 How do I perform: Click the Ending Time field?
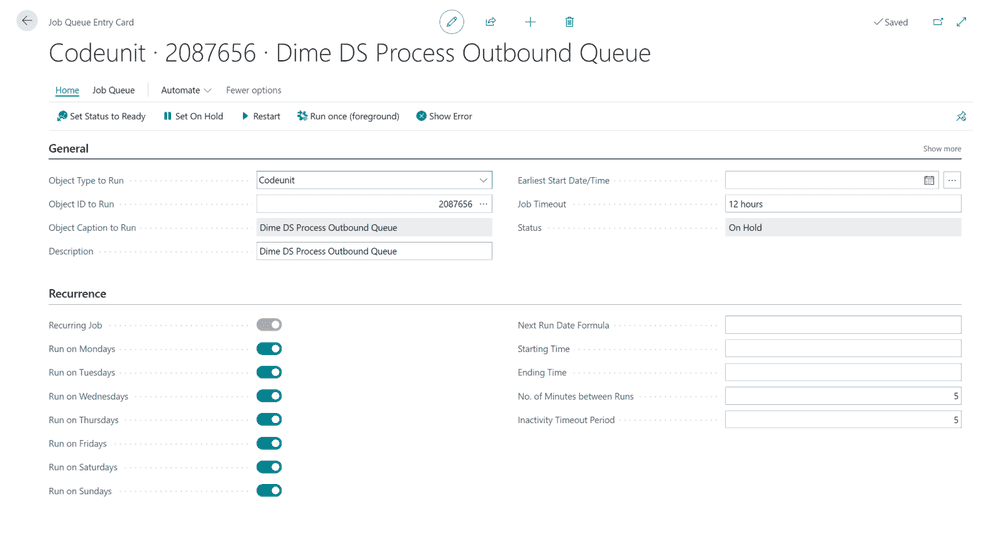843,372
